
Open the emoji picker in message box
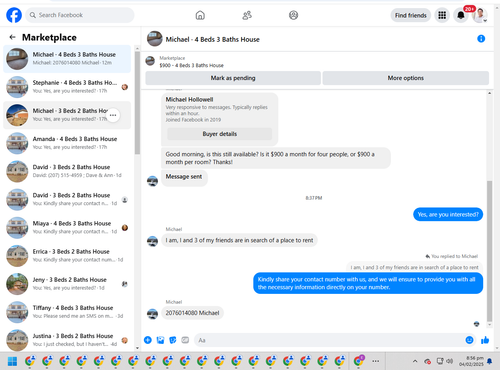tap(469, 340)
